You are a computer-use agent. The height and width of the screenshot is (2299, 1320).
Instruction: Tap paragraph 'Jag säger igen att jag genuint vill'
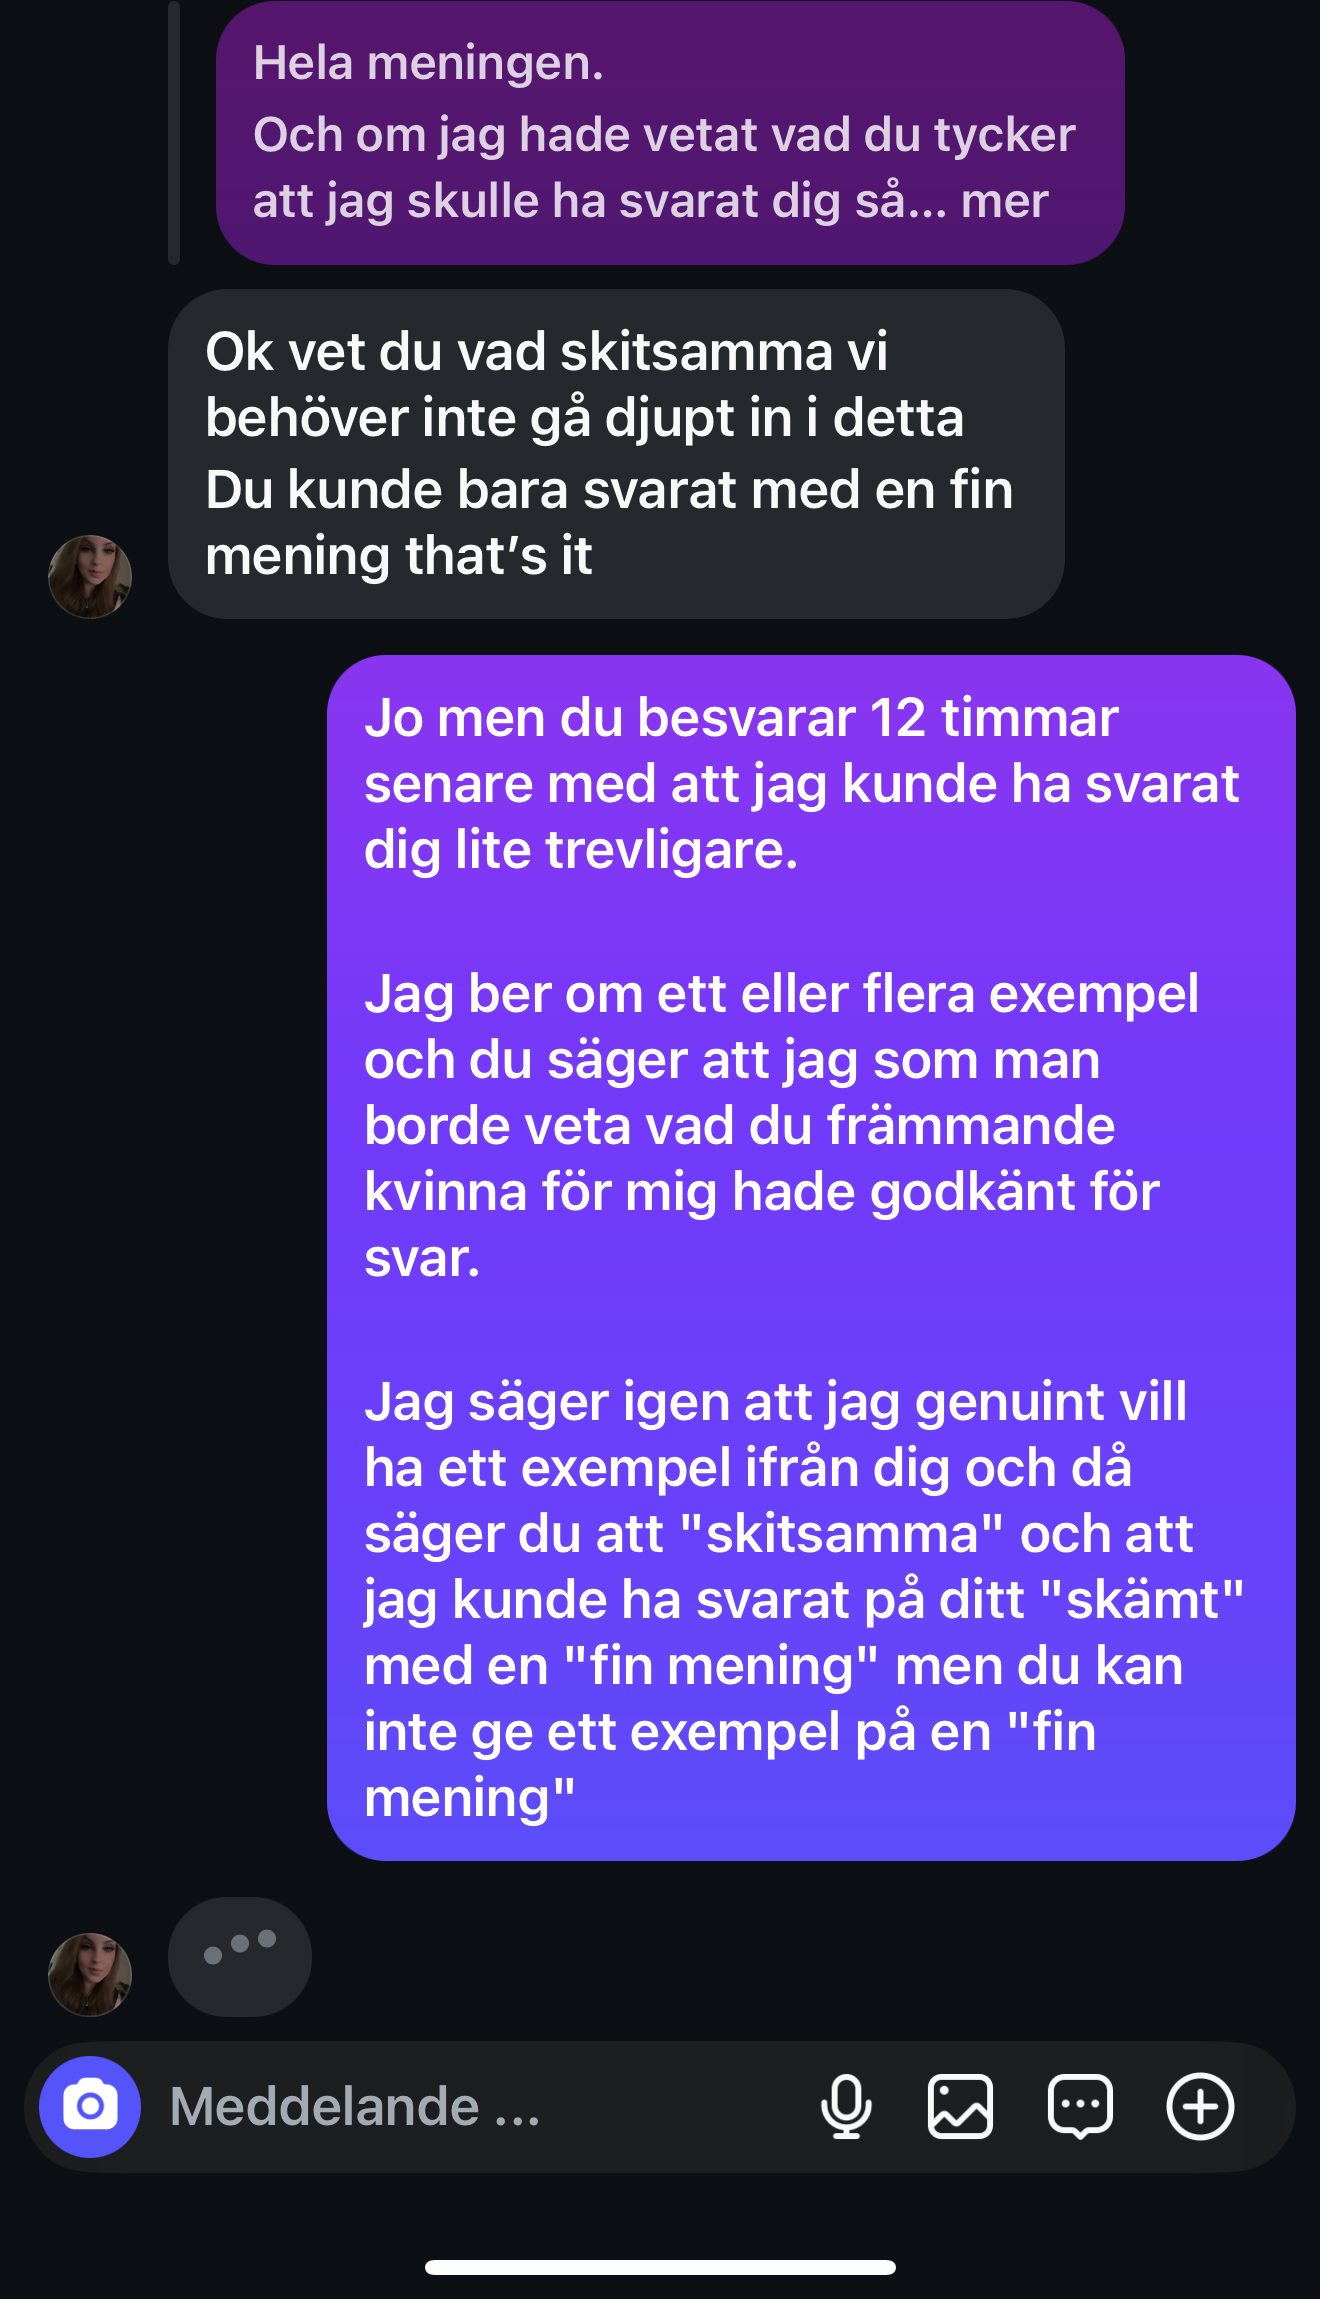point(804,1599)
